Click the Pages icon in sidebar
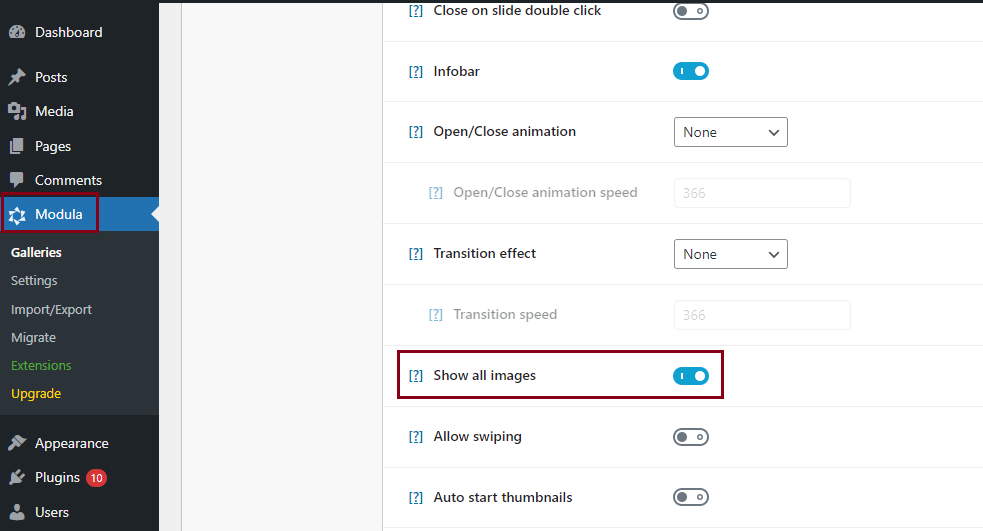Viewport: 983px width, 531px height. pyautogui.click(x=18, y=146)
